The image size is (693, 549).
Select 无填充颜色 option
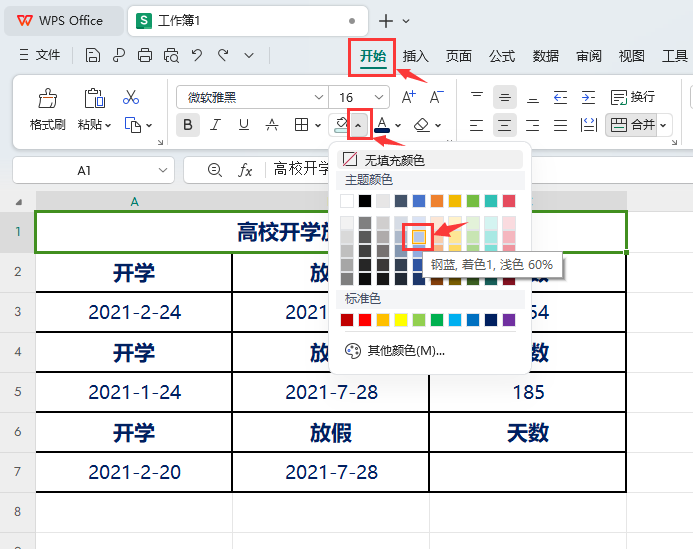(430, 160)
